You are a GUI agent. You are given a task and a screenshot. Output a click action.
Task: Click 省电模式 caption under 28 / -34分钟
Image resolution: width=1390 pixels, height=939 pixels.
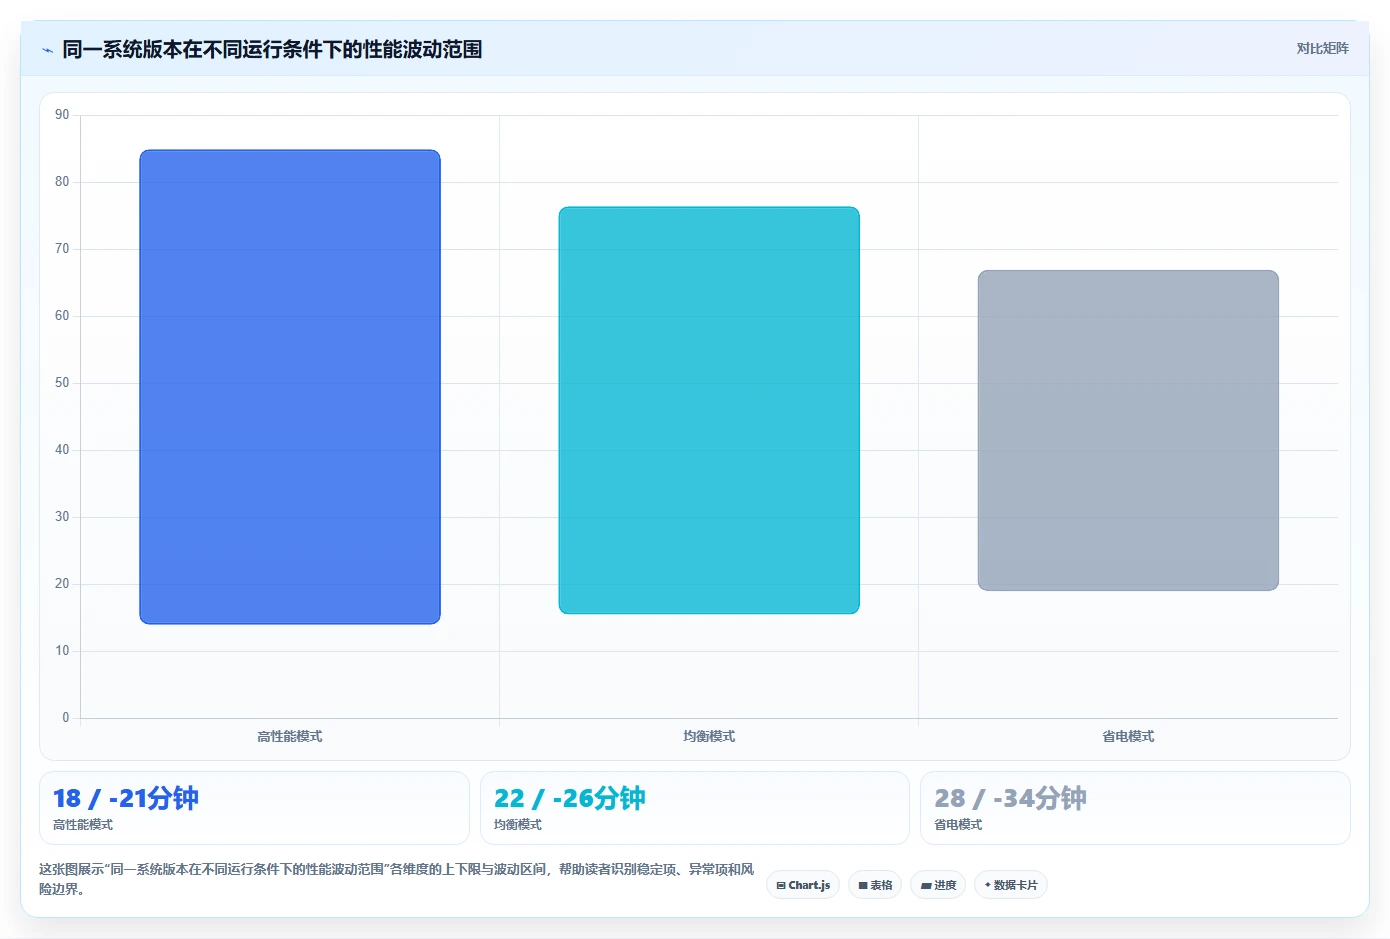pyautogui.click(x=958, y=825)
